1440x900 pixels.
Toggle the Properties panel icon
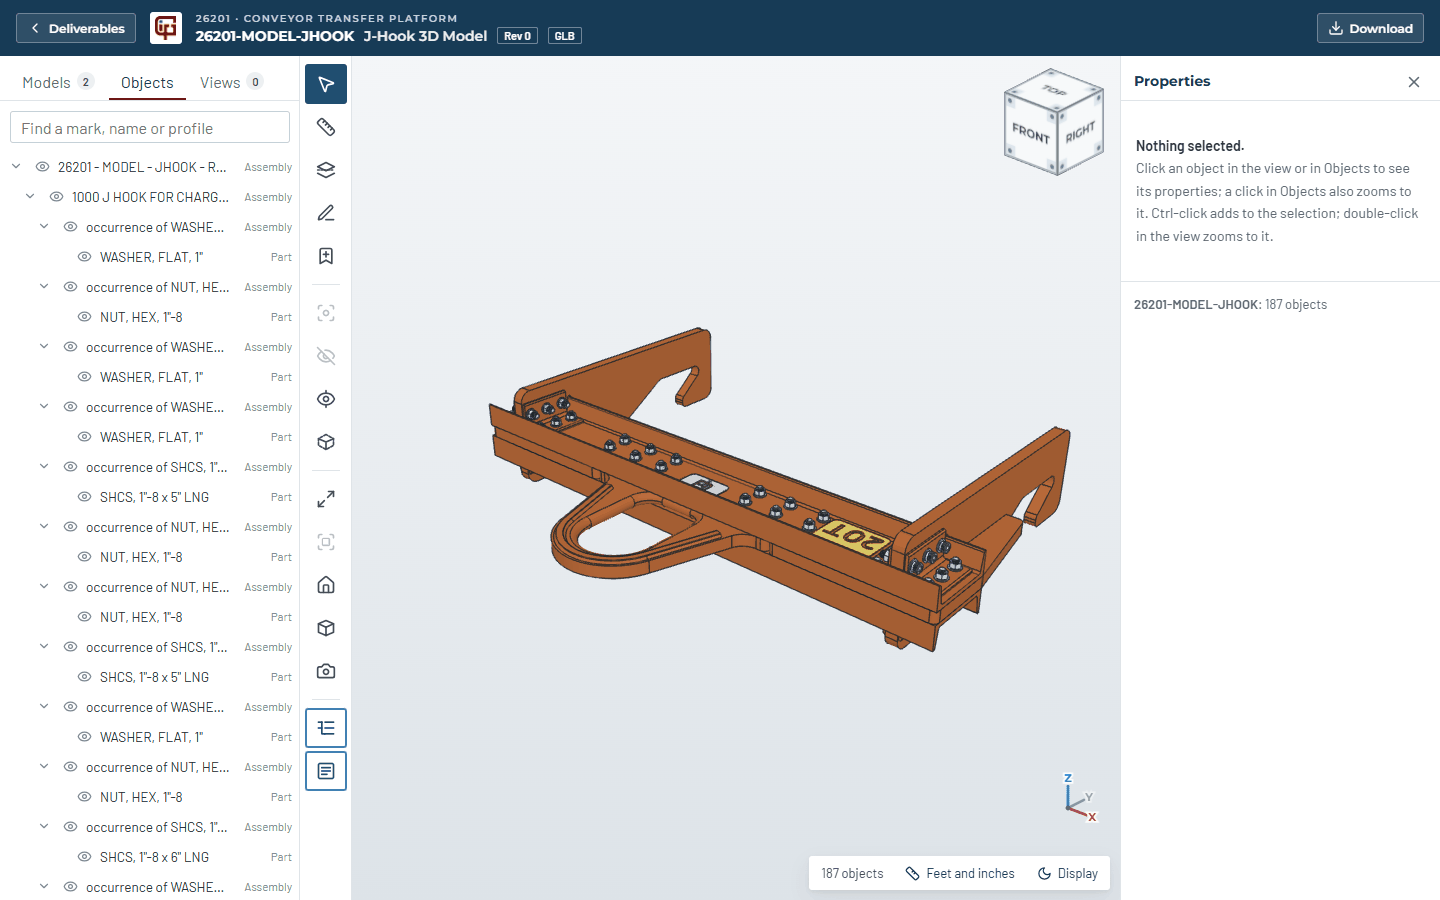click(326, 771)
